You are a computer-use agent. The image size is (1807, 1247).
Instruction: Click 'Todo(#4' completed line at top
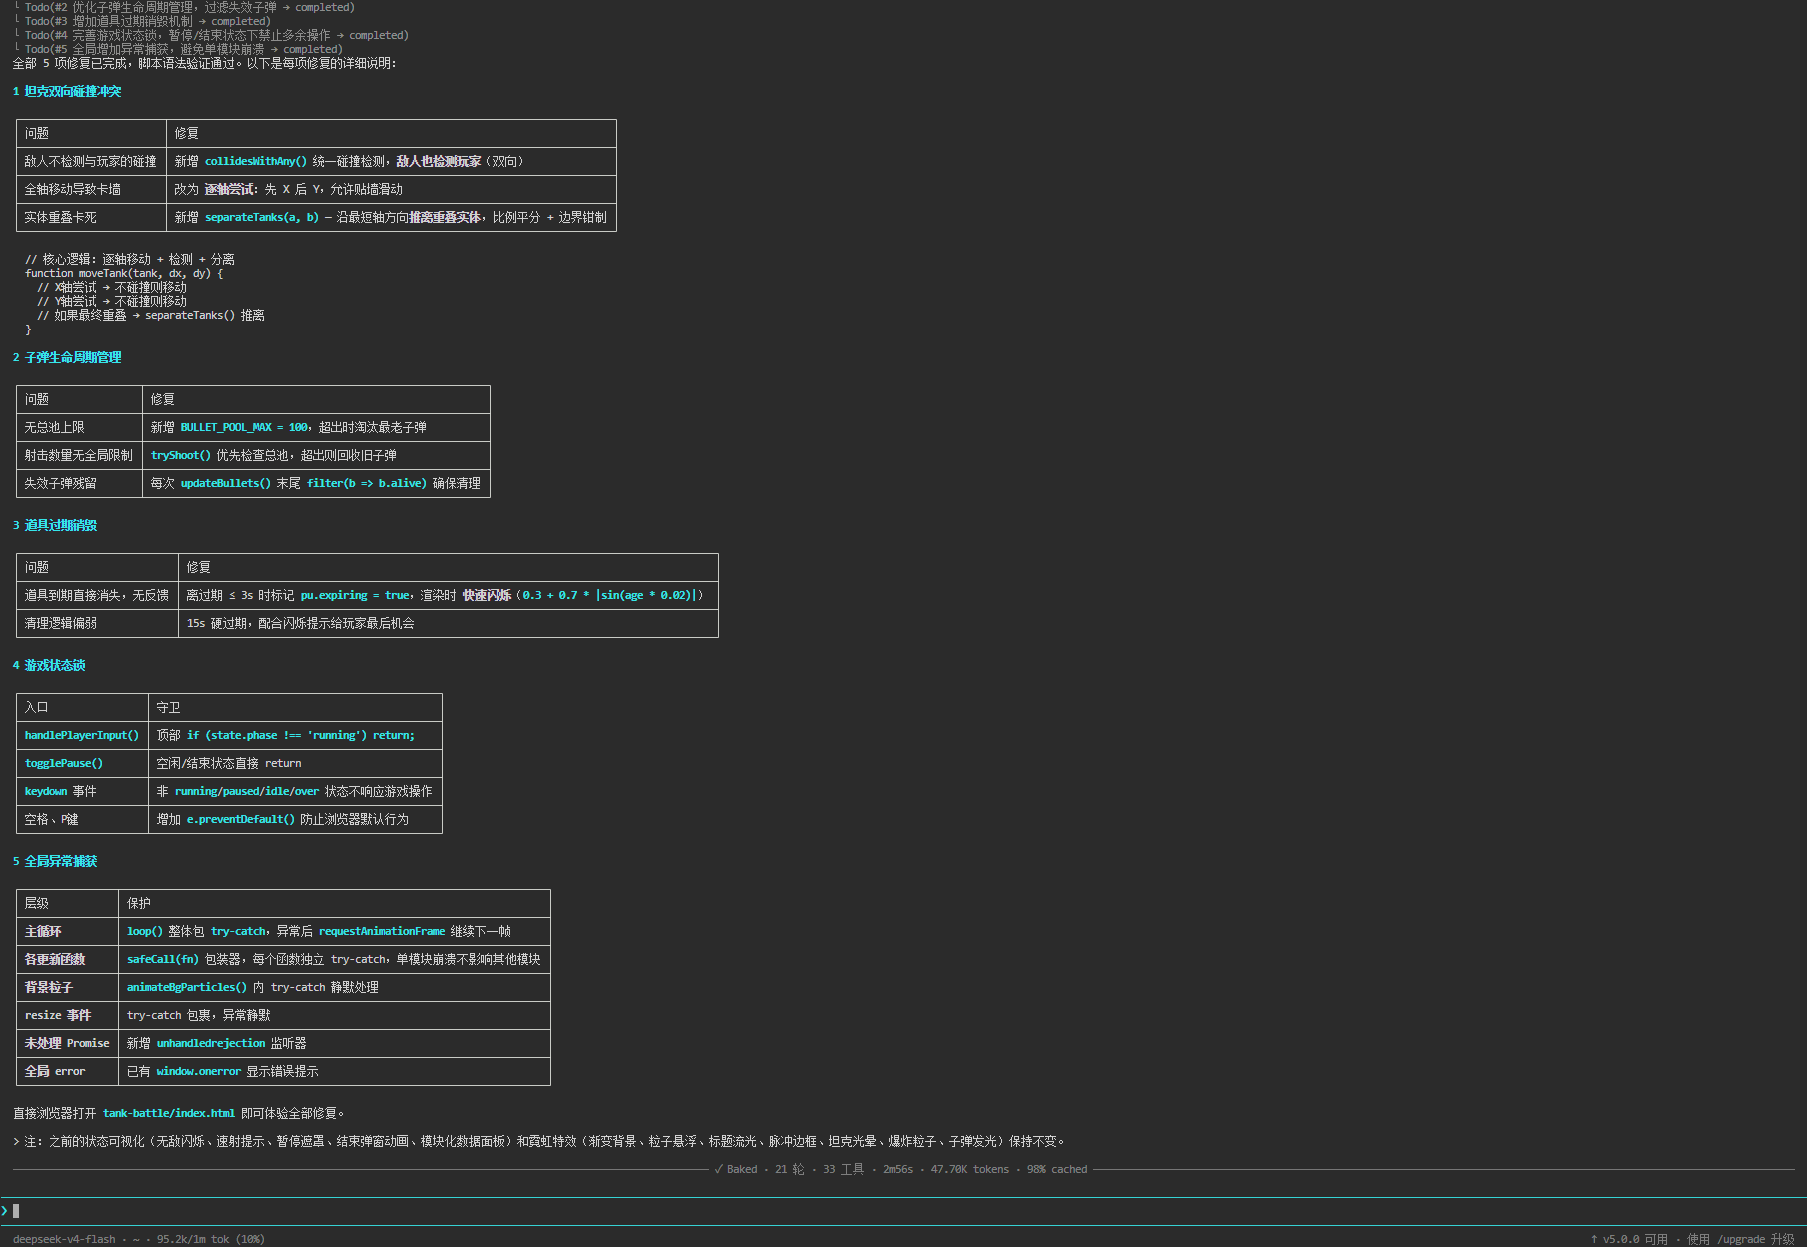pos(211,35)
